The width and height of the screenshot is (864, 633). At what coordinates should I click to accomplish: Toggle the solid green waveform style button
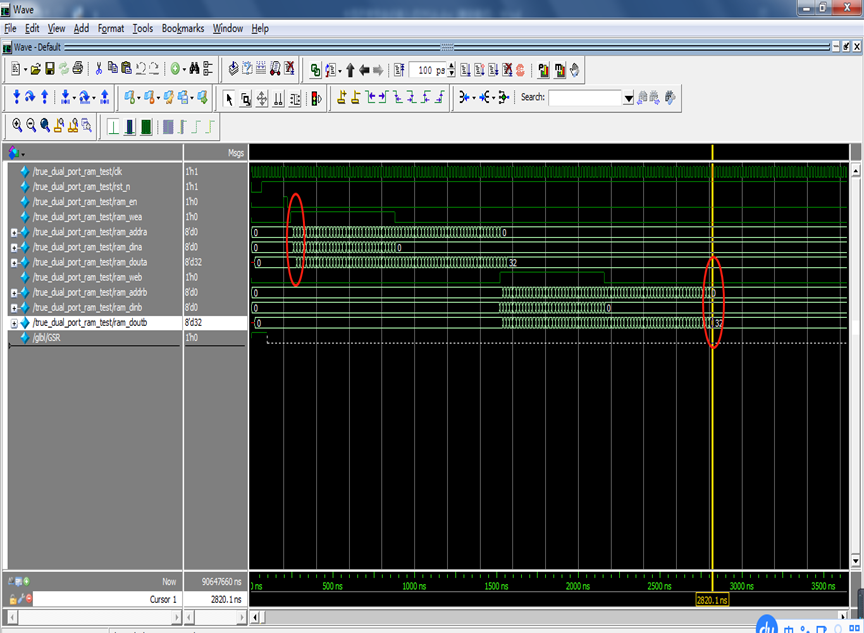pos(146,127)
